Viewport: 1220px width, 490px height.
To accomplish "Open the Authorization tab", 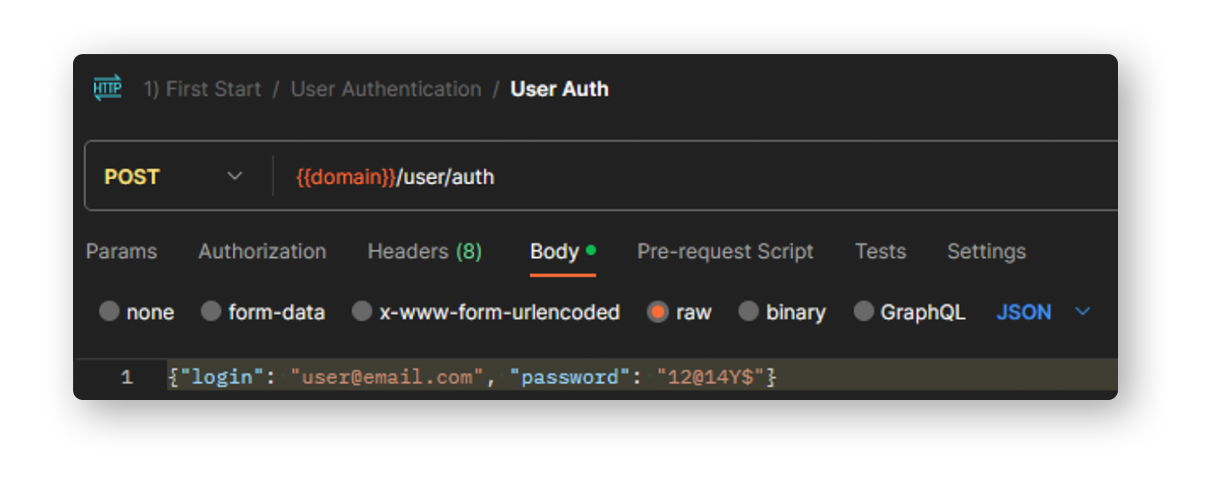I will tap(262, 251).
